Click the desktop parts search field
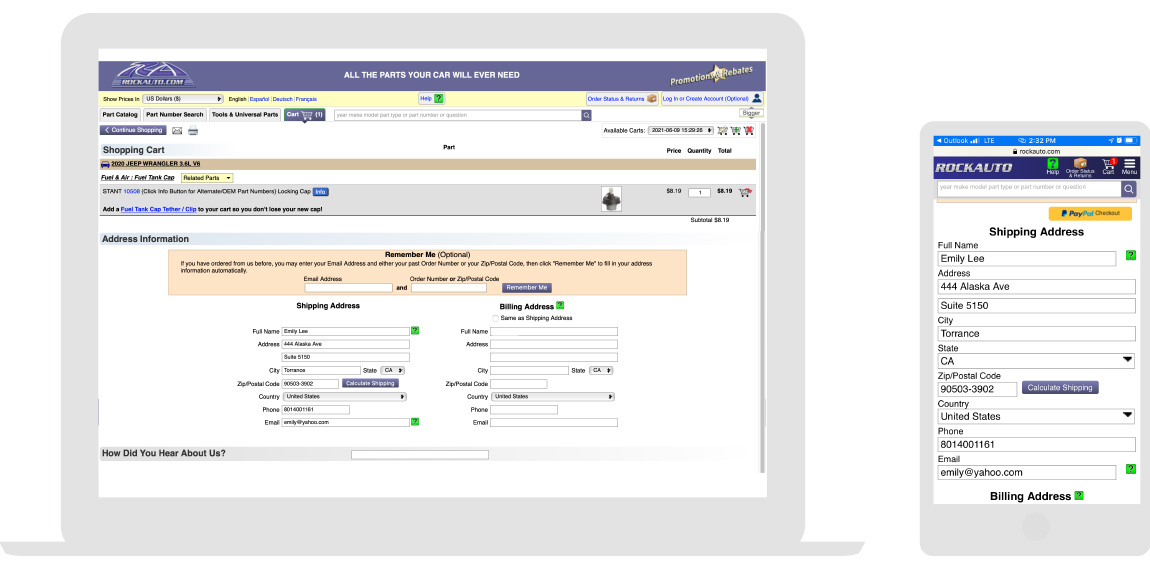Viewport: 1150px width, 578px height. point(458,115)
